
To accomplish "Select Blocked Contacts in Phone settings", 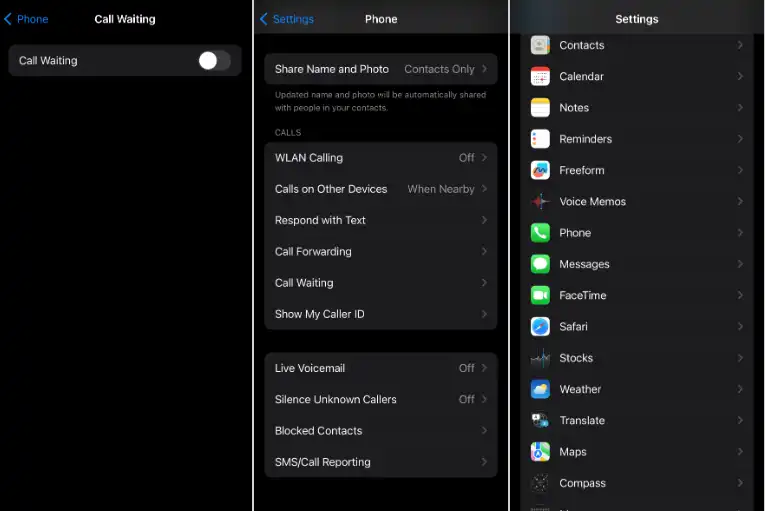I will pyautogui.click(x=380, y=431).
